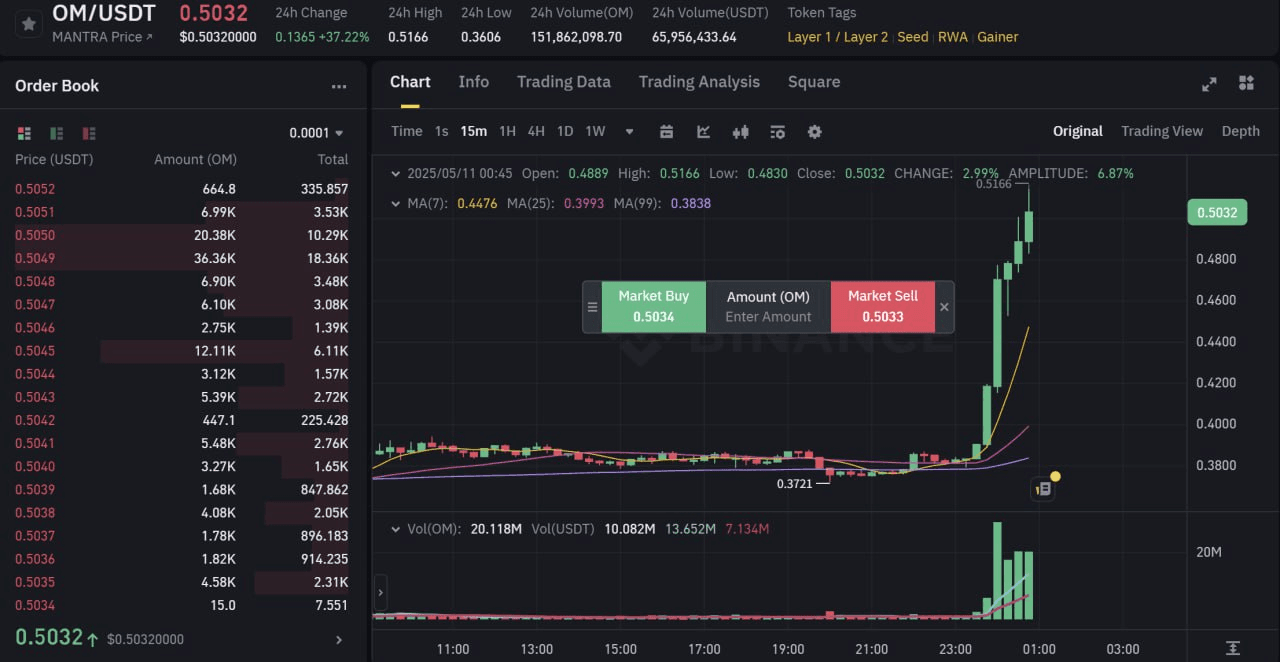
Task: Select the 0.5049 ask price row
Action: [182, 258]
